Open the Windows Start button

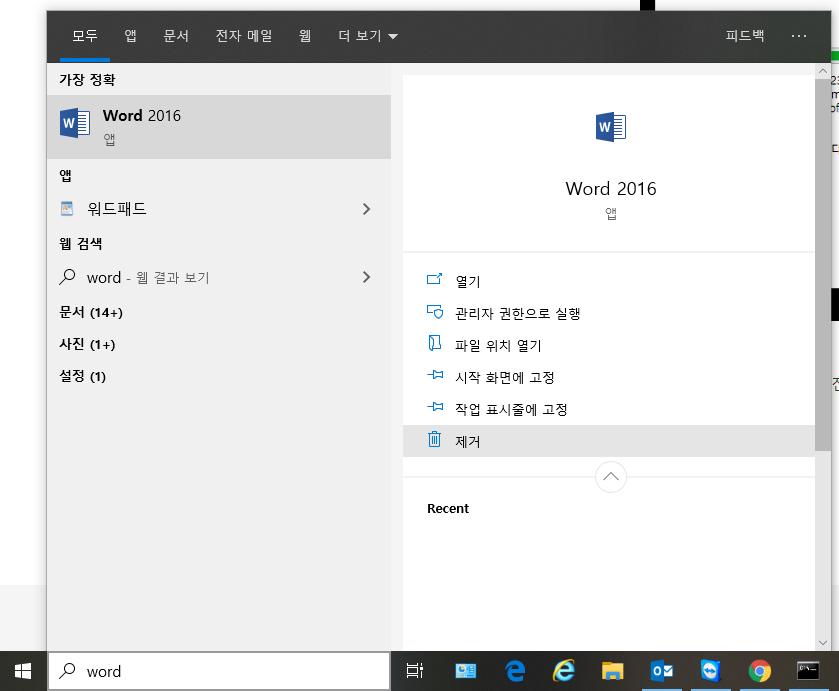click(x=23, y=671)
